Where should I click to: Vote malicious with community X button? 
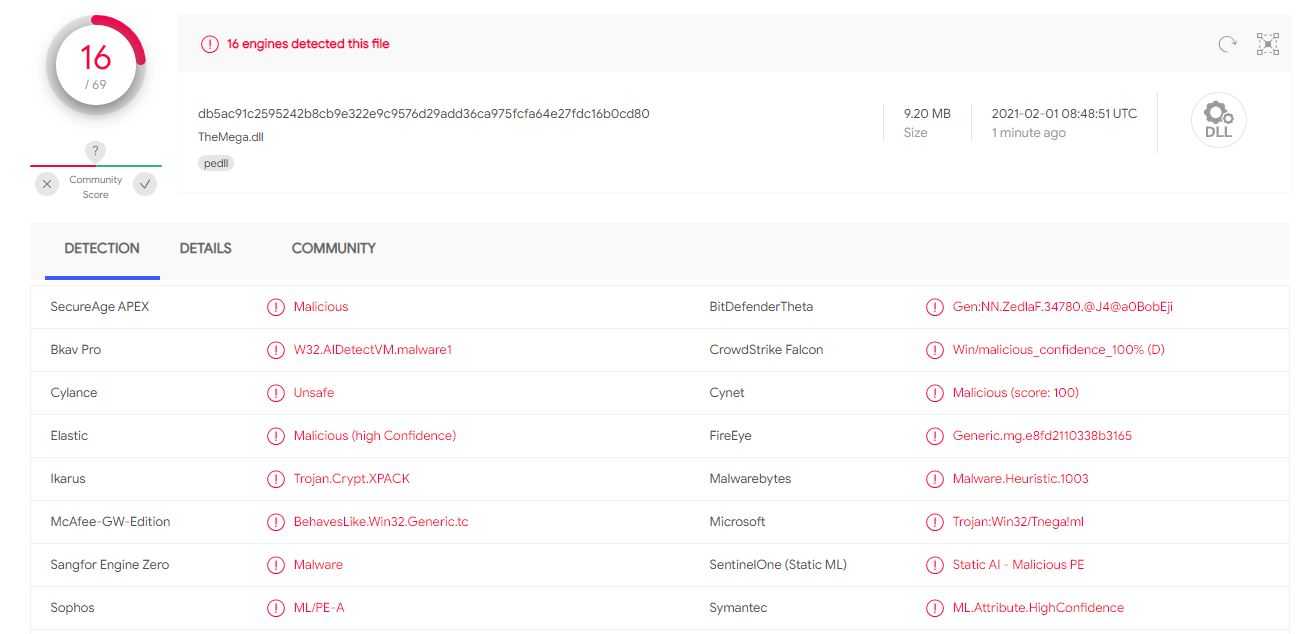pyautogui.click(x=47, y=184)
